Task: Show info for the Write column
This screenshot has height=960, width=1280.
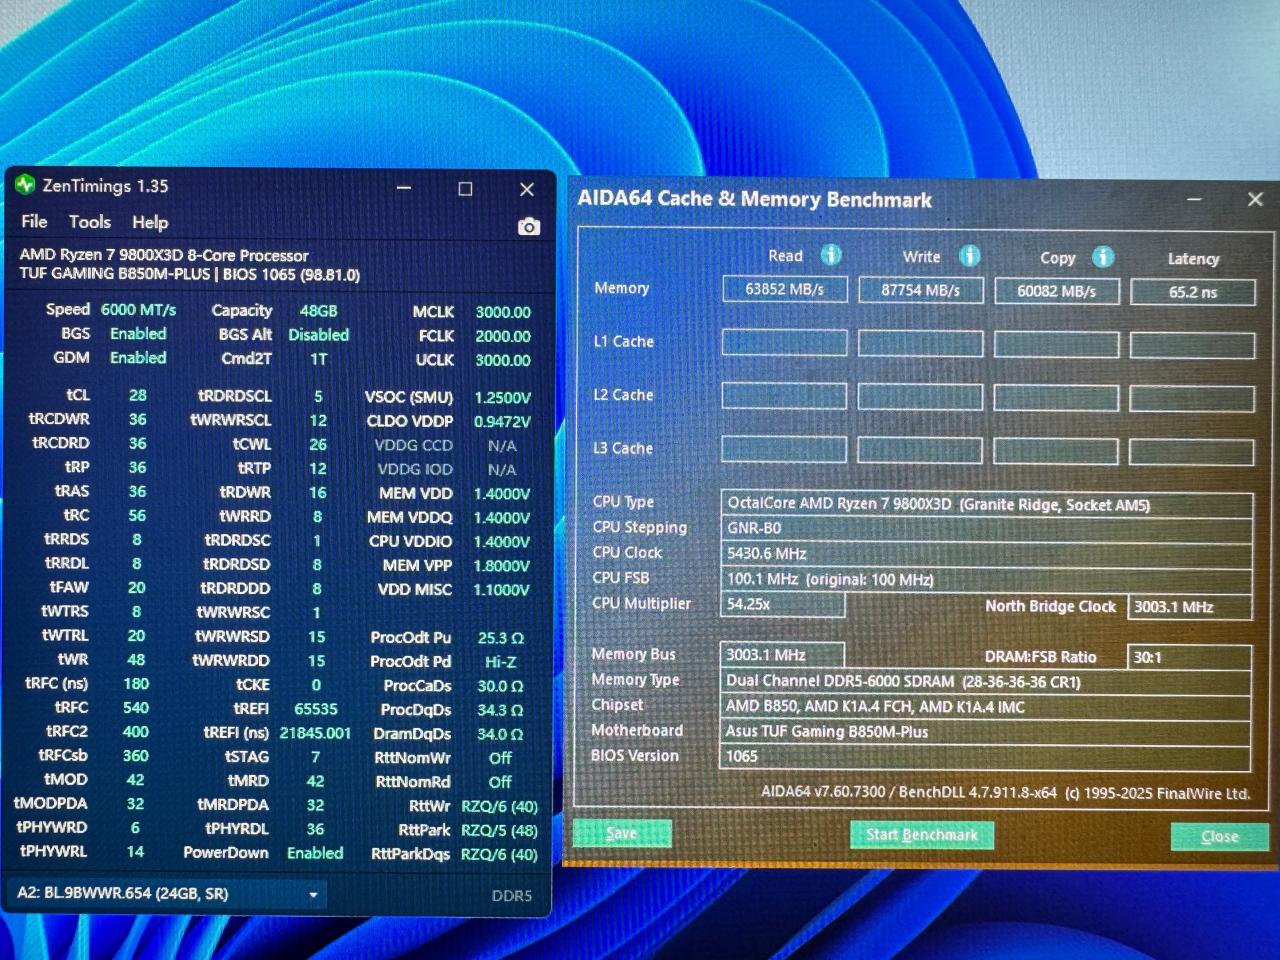Action: click(x=969, y=256)
